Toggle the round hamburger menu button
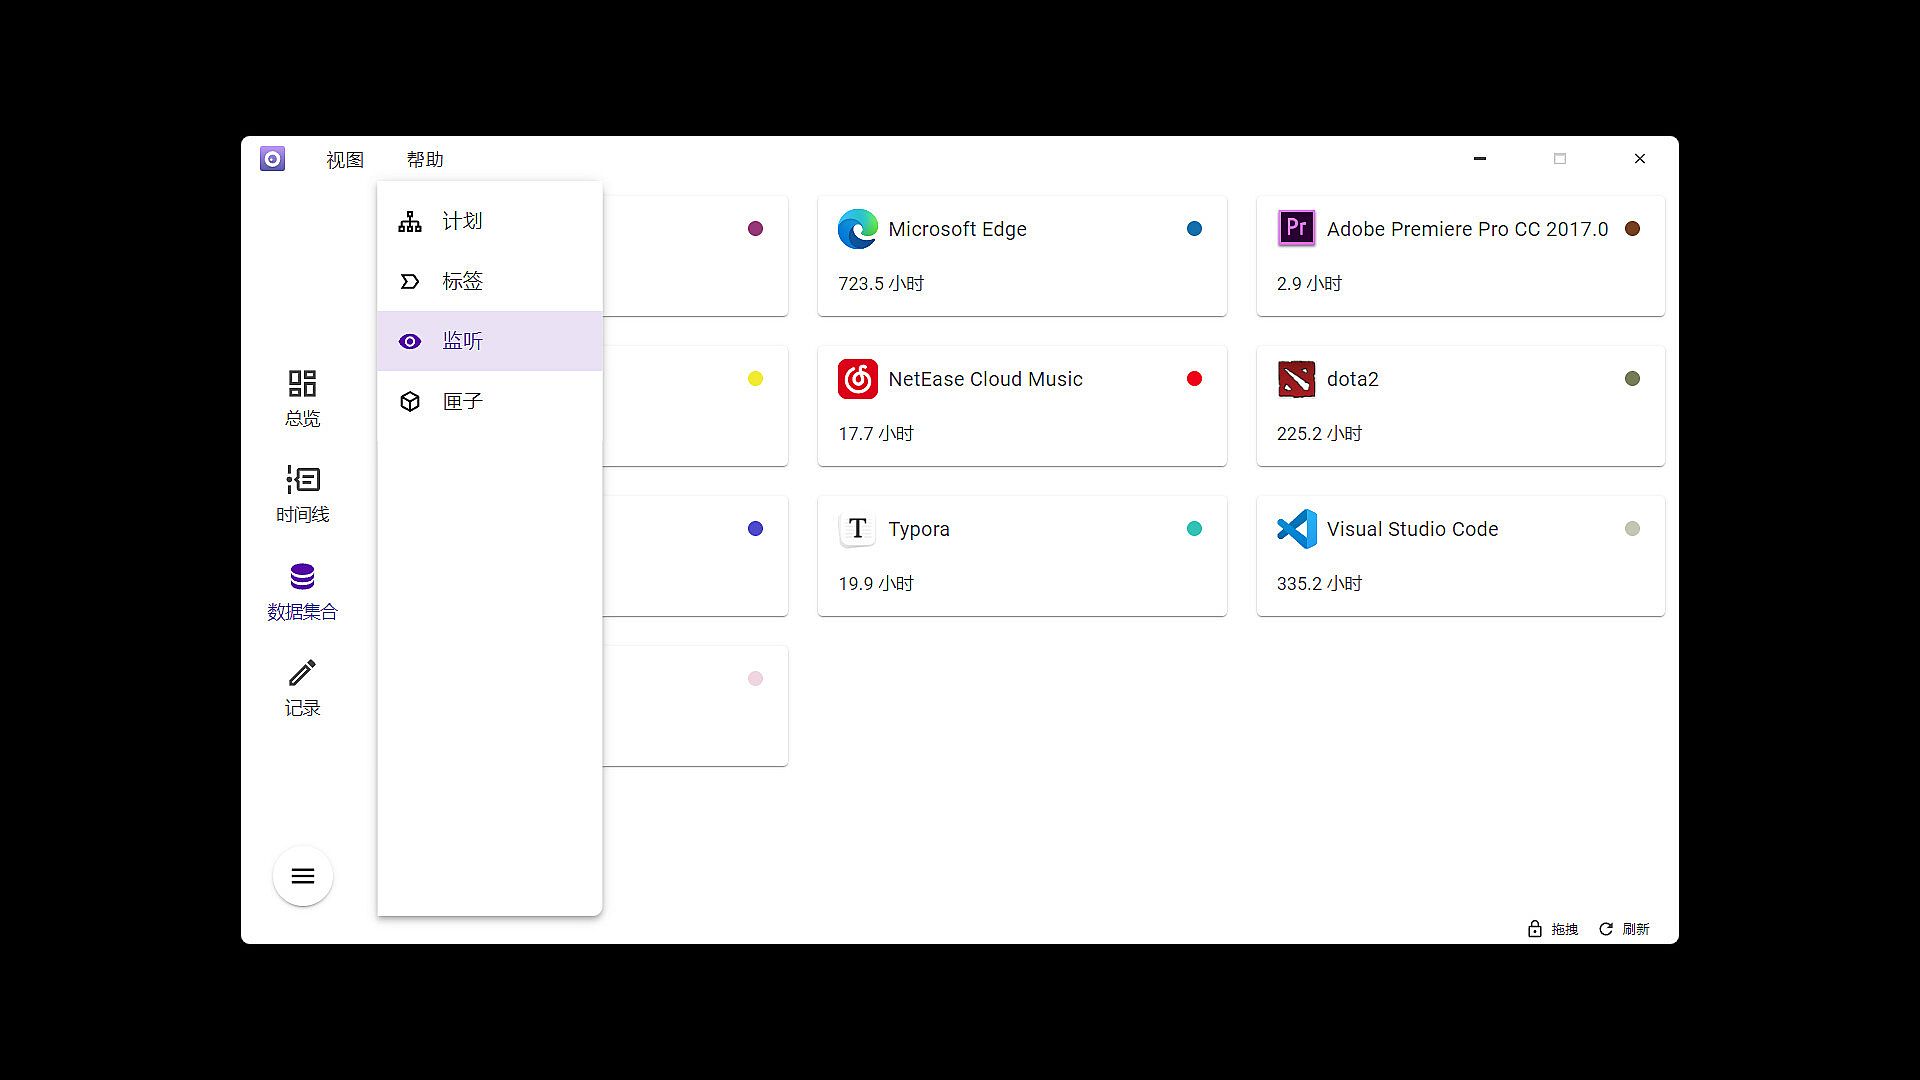 [302, 876]
